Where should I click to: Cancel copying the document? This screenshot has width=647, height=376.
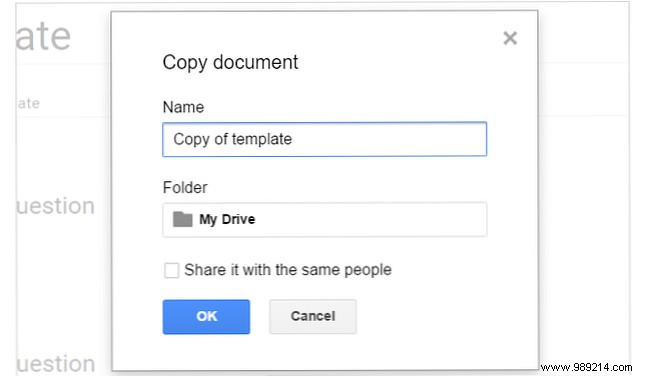coord(313,317)
